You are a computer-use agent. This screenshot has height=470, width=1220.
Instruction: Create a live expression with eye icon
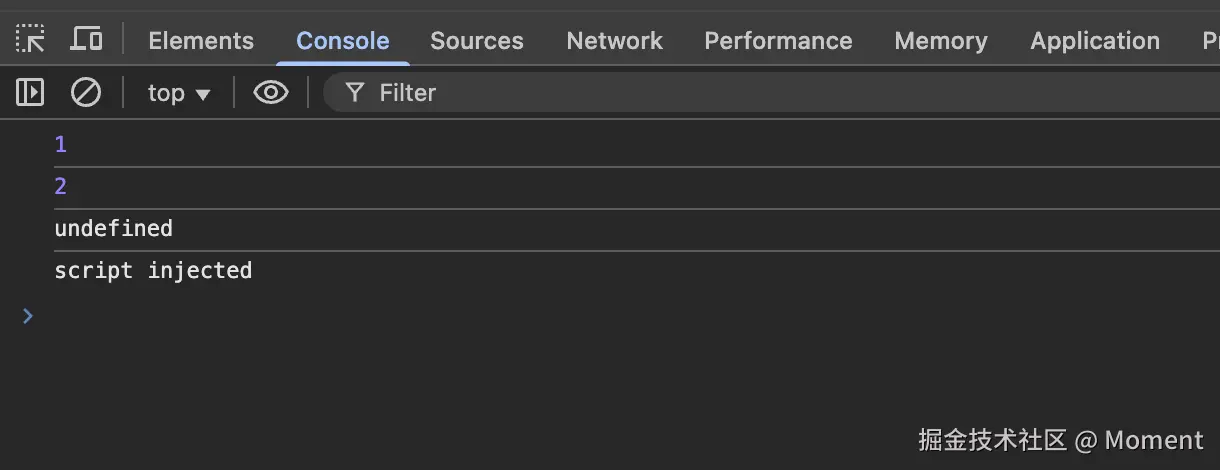point(270,93)
